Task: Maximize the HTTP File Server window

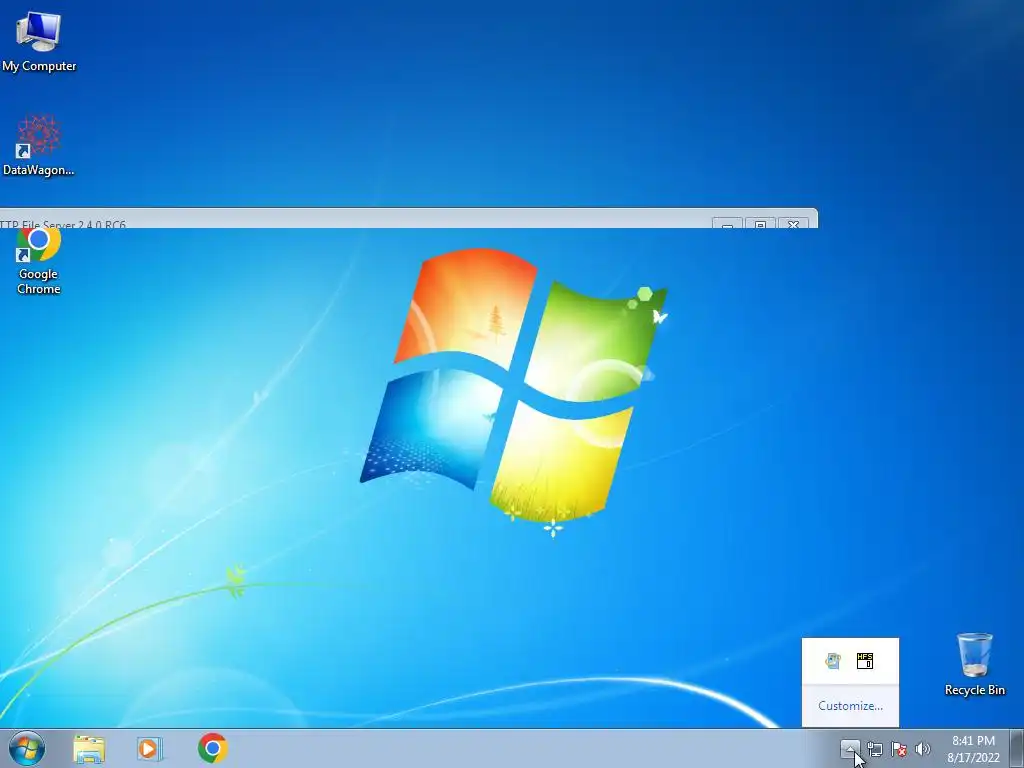Action: tap(760, 224)
